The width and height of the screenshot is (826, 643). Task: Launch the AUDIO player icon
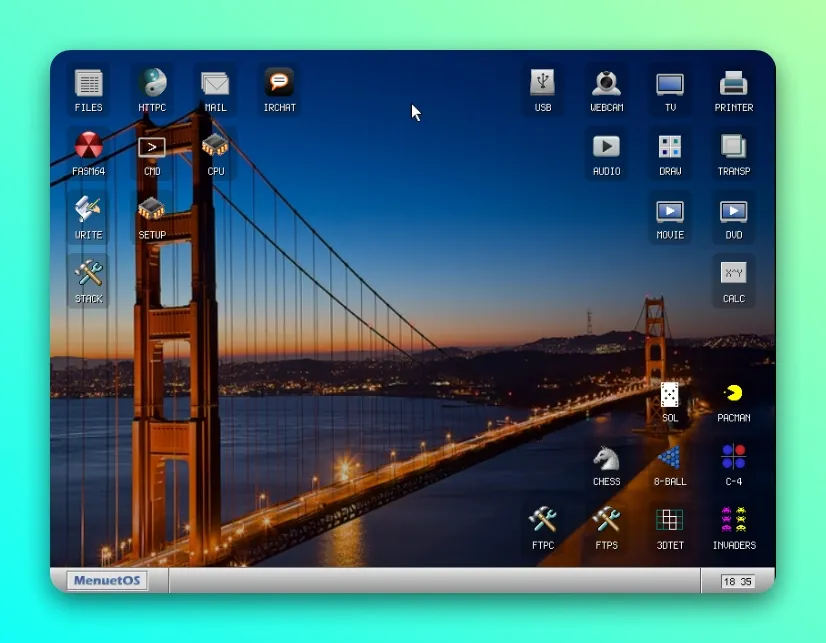[606, 154]
